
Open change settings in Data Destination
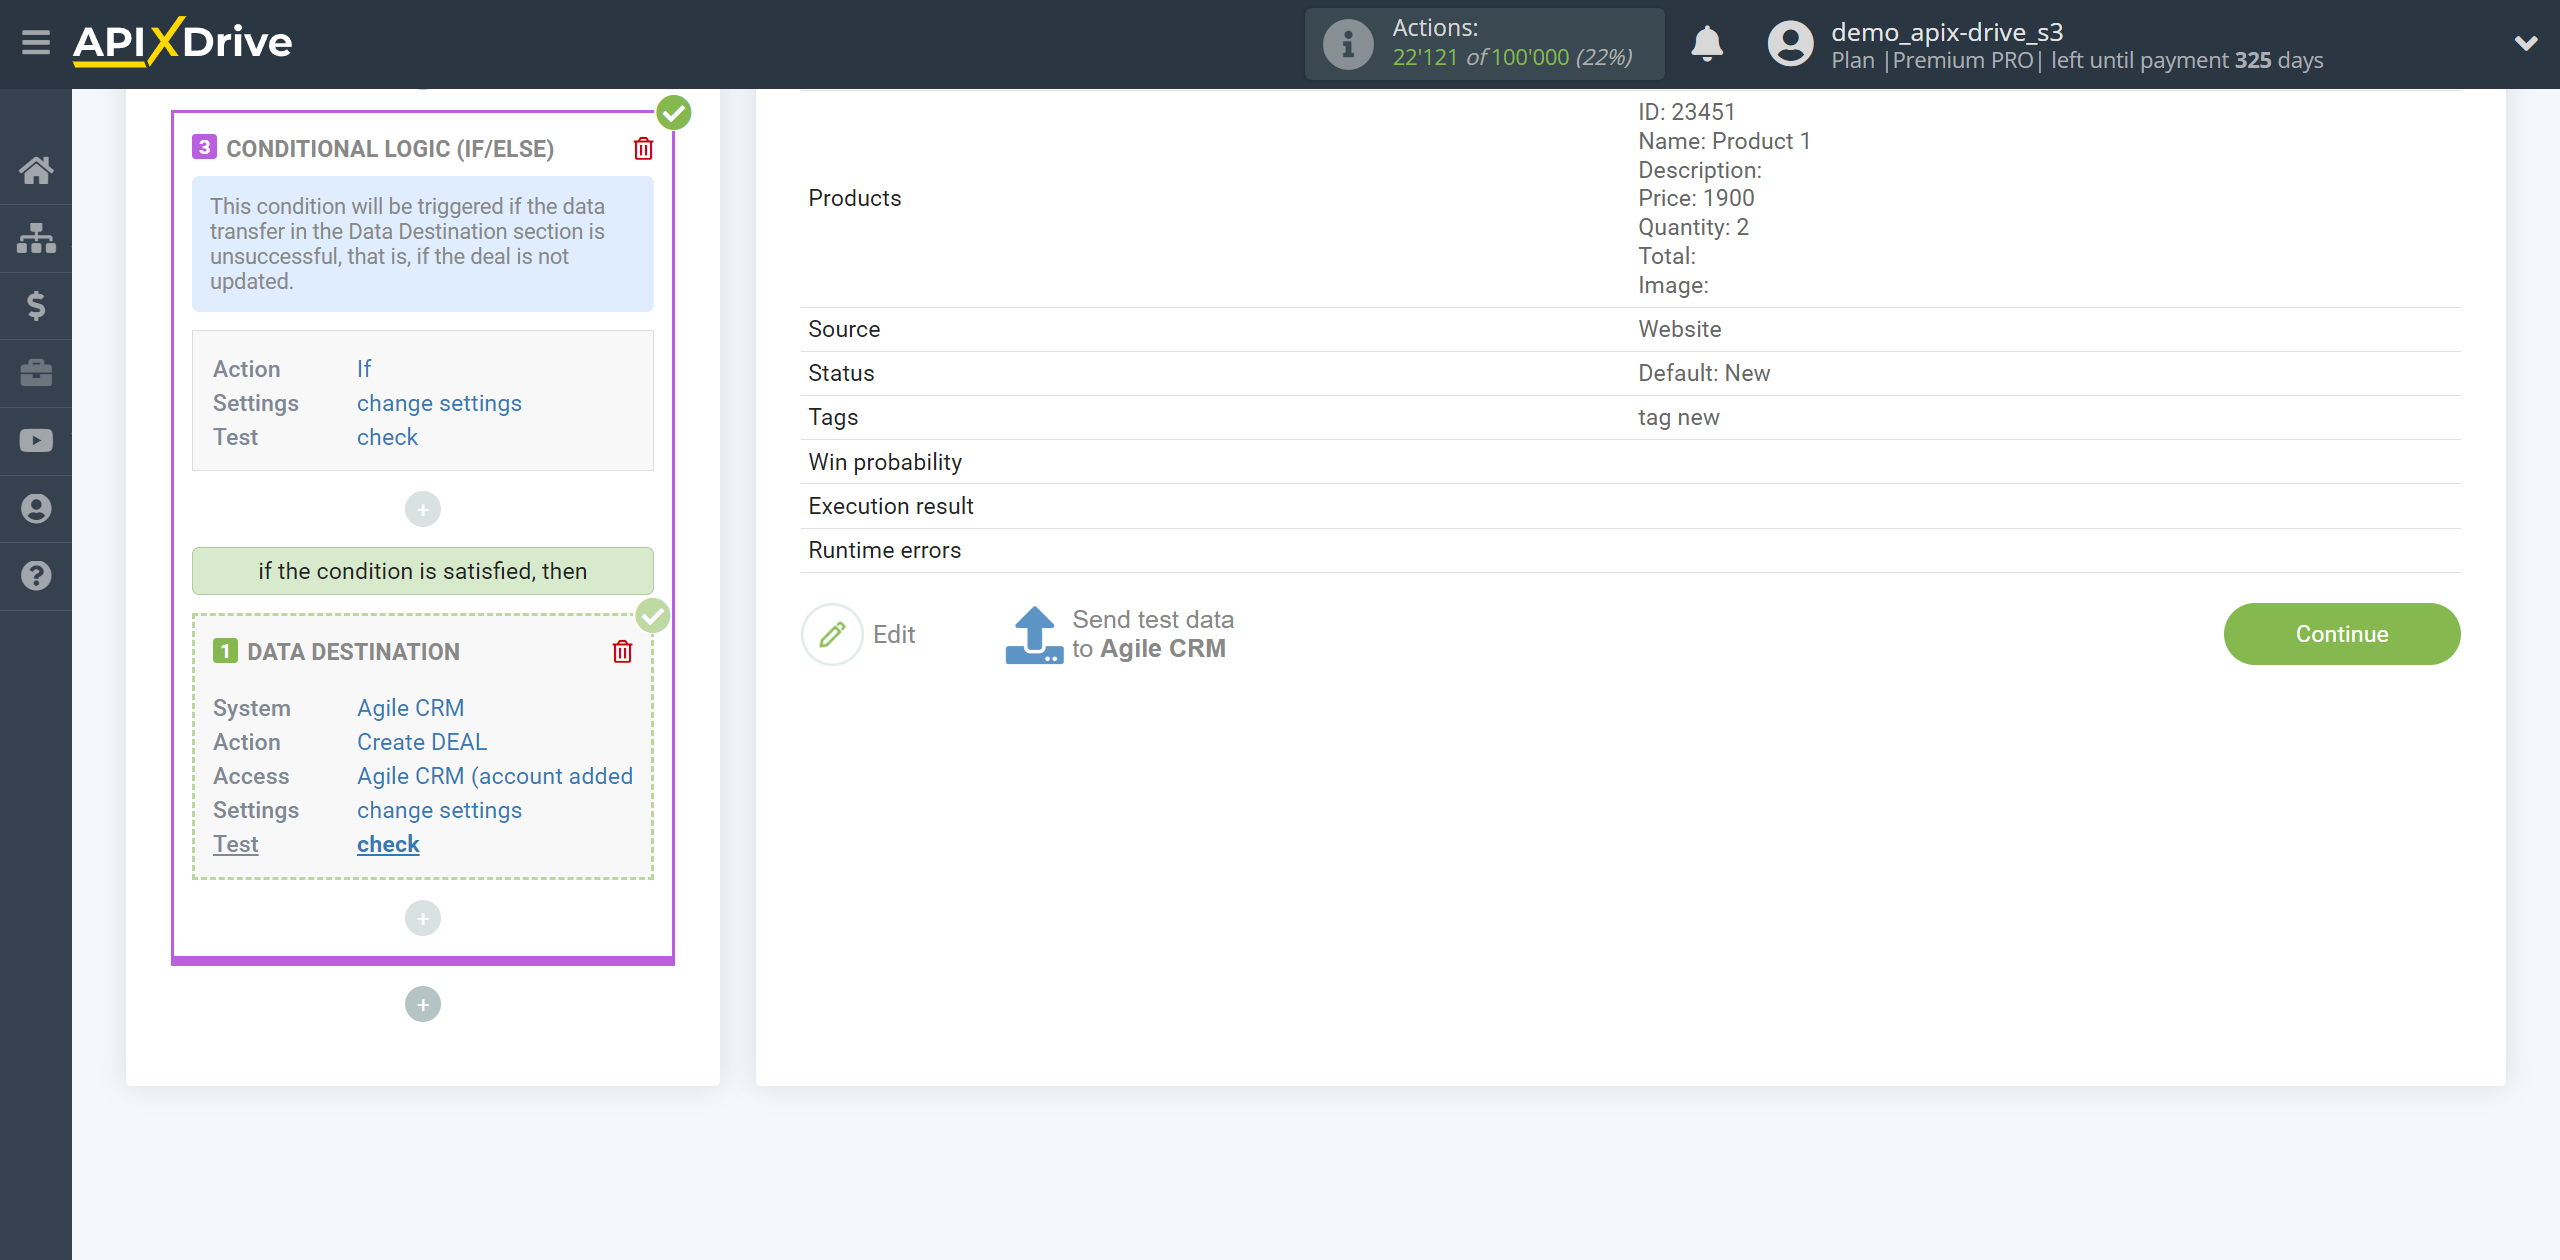tap(439, 810)
